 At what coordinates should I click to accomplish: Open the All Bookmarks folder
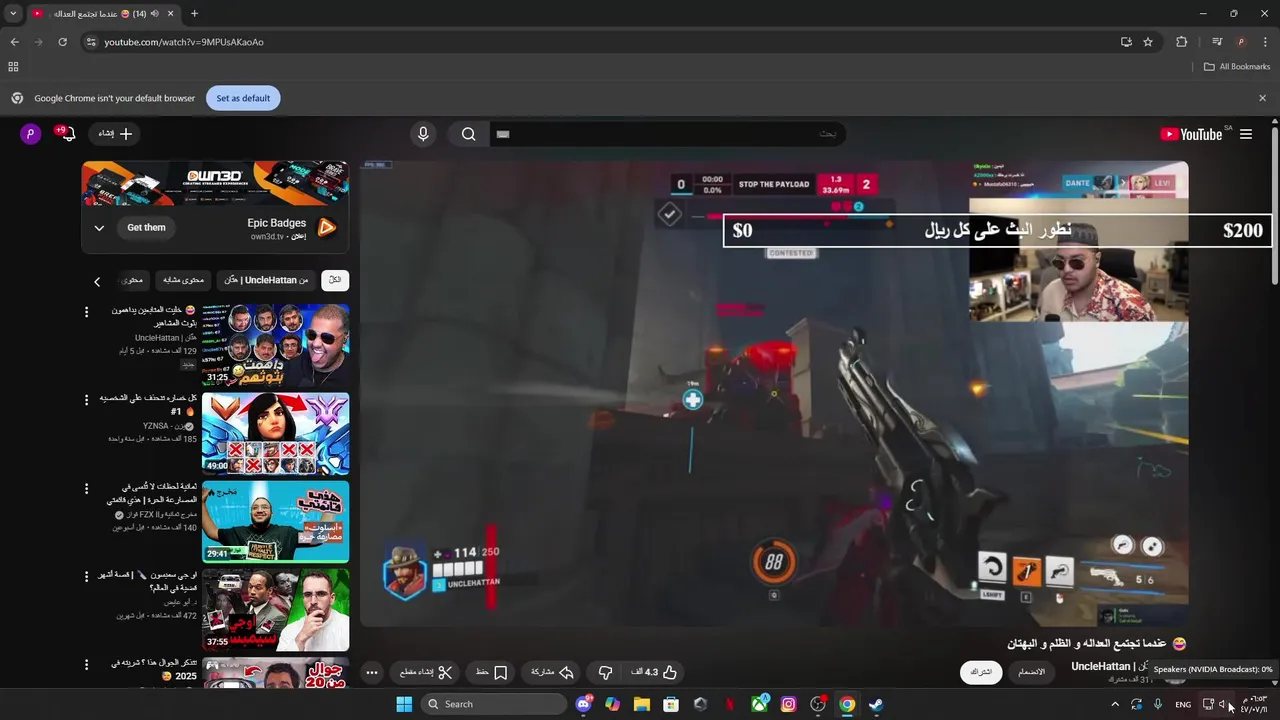[1237, 67]
